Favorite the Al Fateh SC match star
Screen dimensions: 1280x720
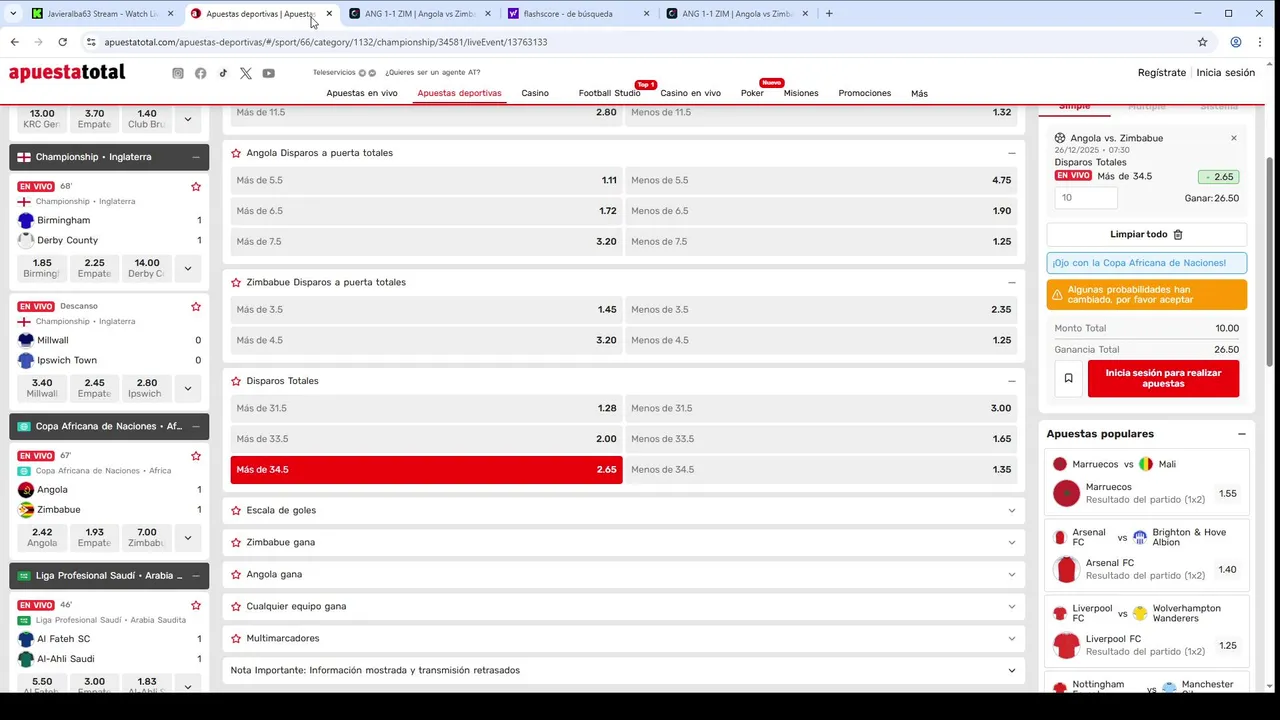tap(196, 605)
